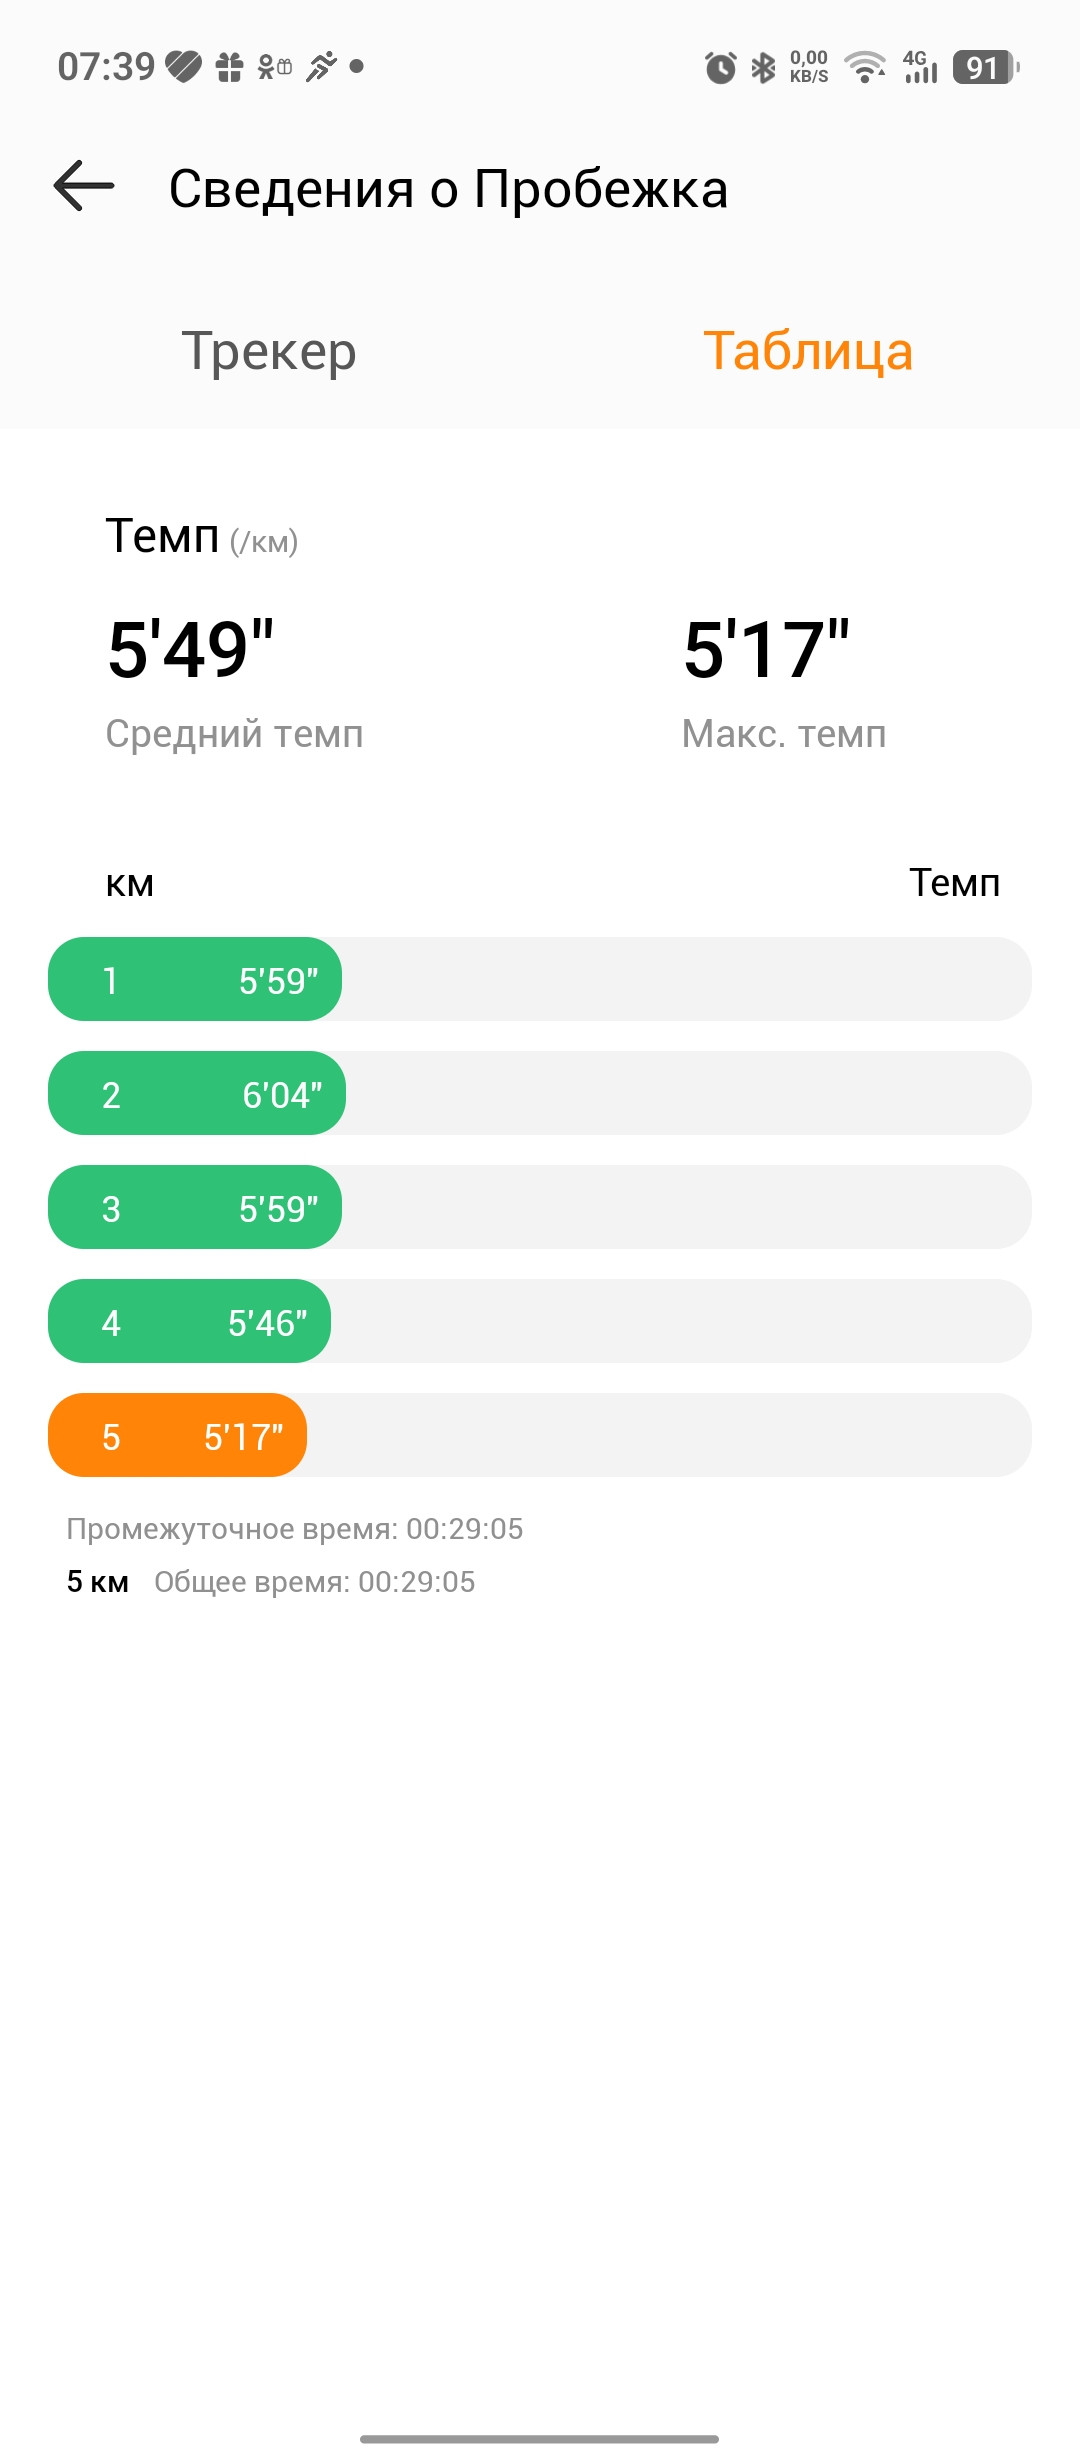Tap the average pace value 5'49"

(x=191, y=650)
